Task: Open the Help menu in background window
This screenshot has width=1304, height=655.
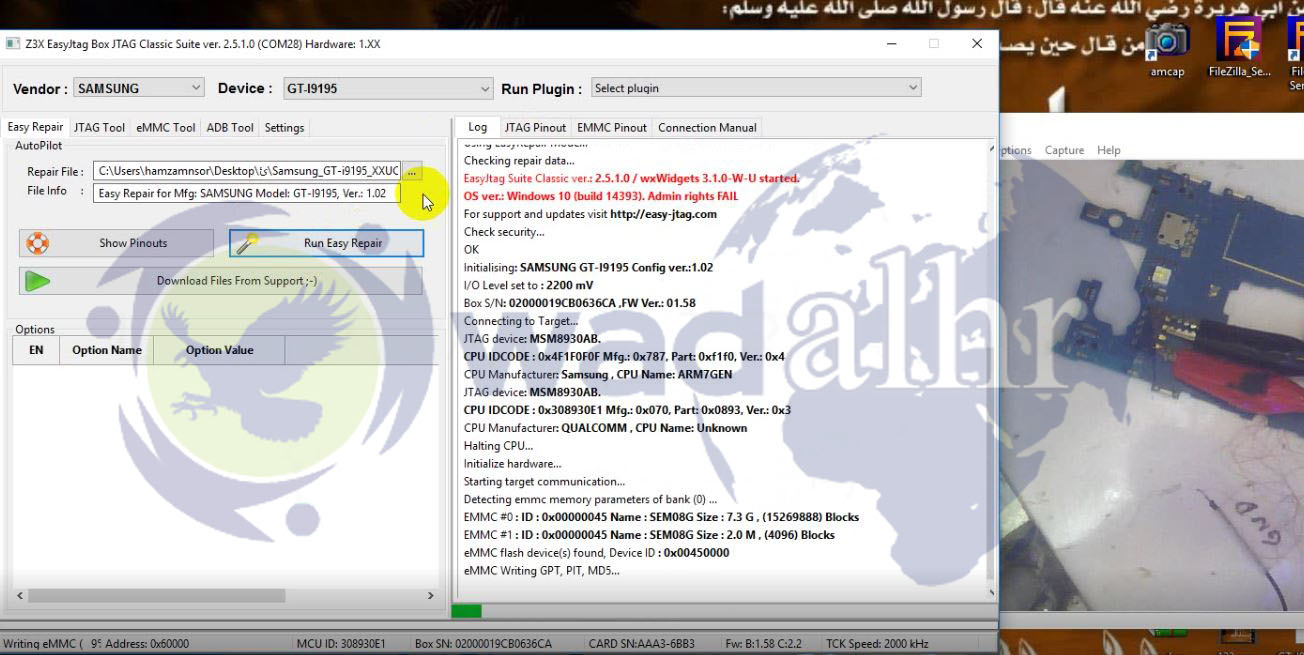Action: click(x=1108, y=150)
